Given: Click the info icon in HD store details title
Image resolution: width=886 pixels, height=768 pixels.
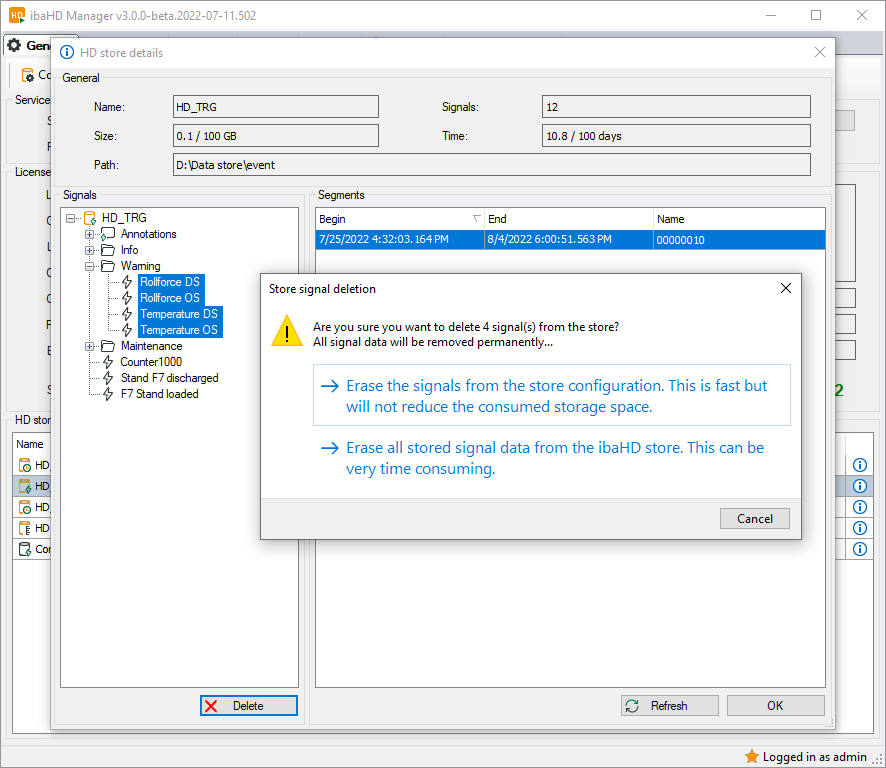Looking at the screenshot, I should tap(67, 52).
